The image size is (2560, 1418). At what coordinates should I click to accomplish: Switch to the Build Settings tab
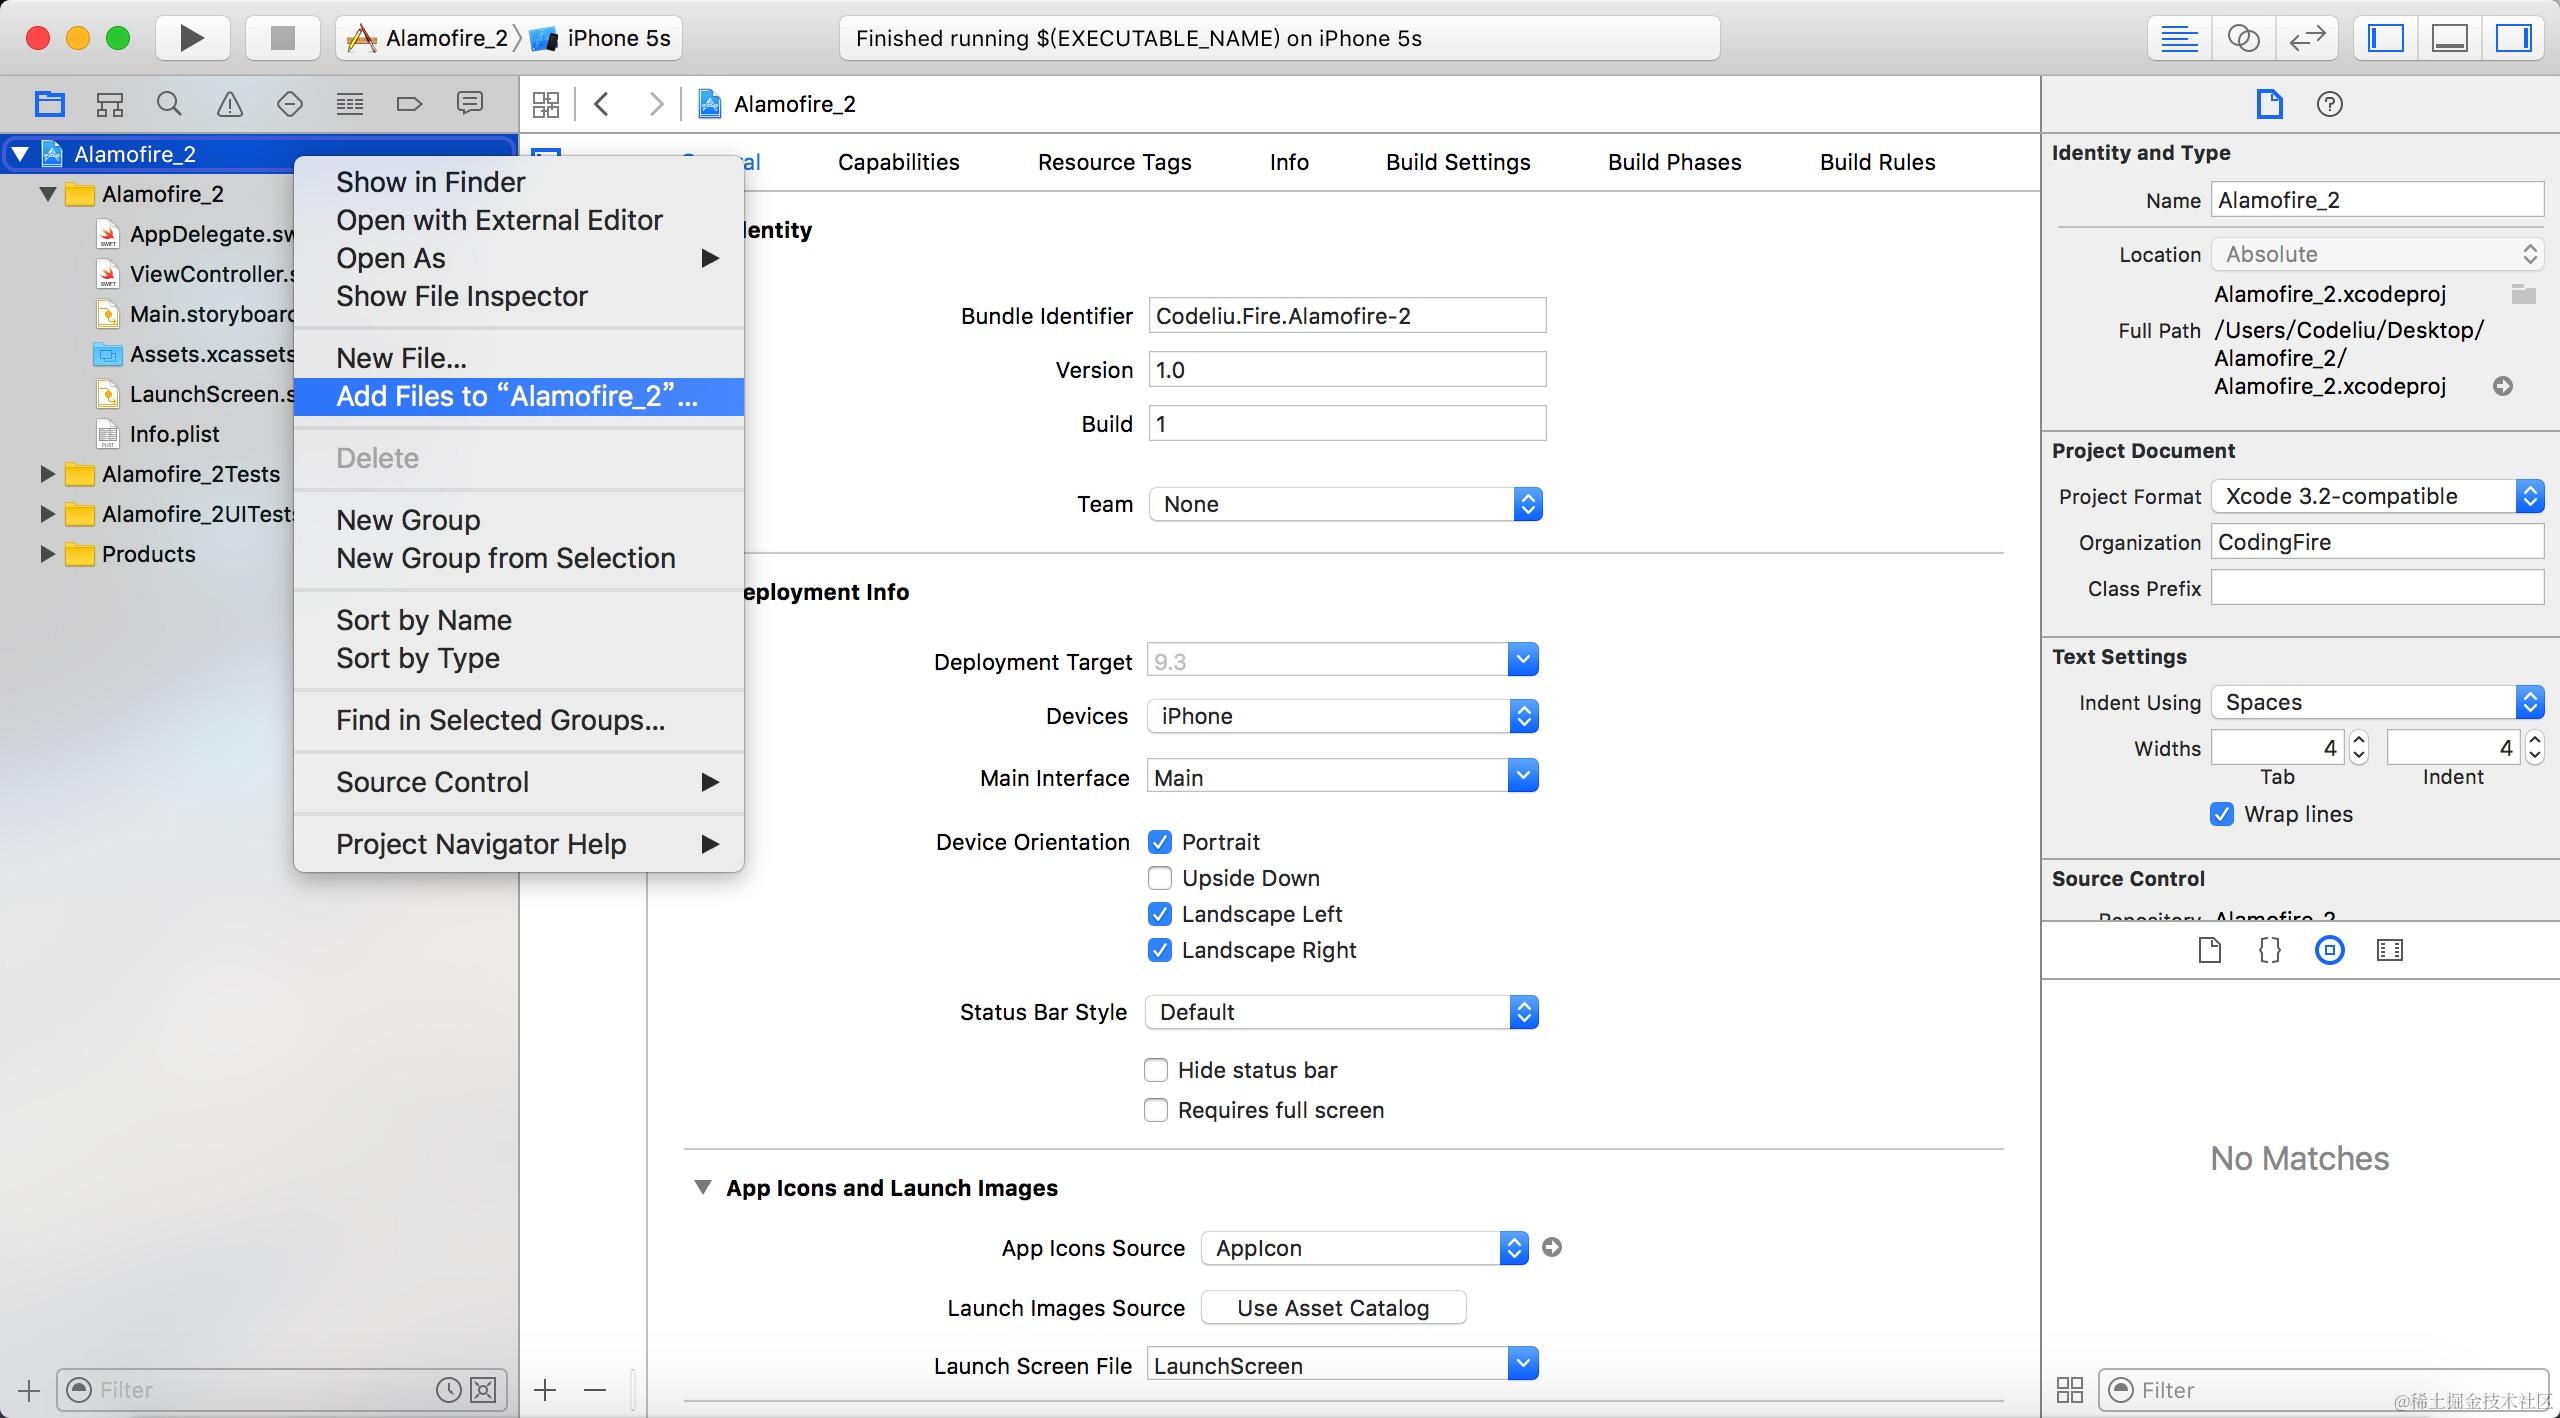pos(1457,162)
